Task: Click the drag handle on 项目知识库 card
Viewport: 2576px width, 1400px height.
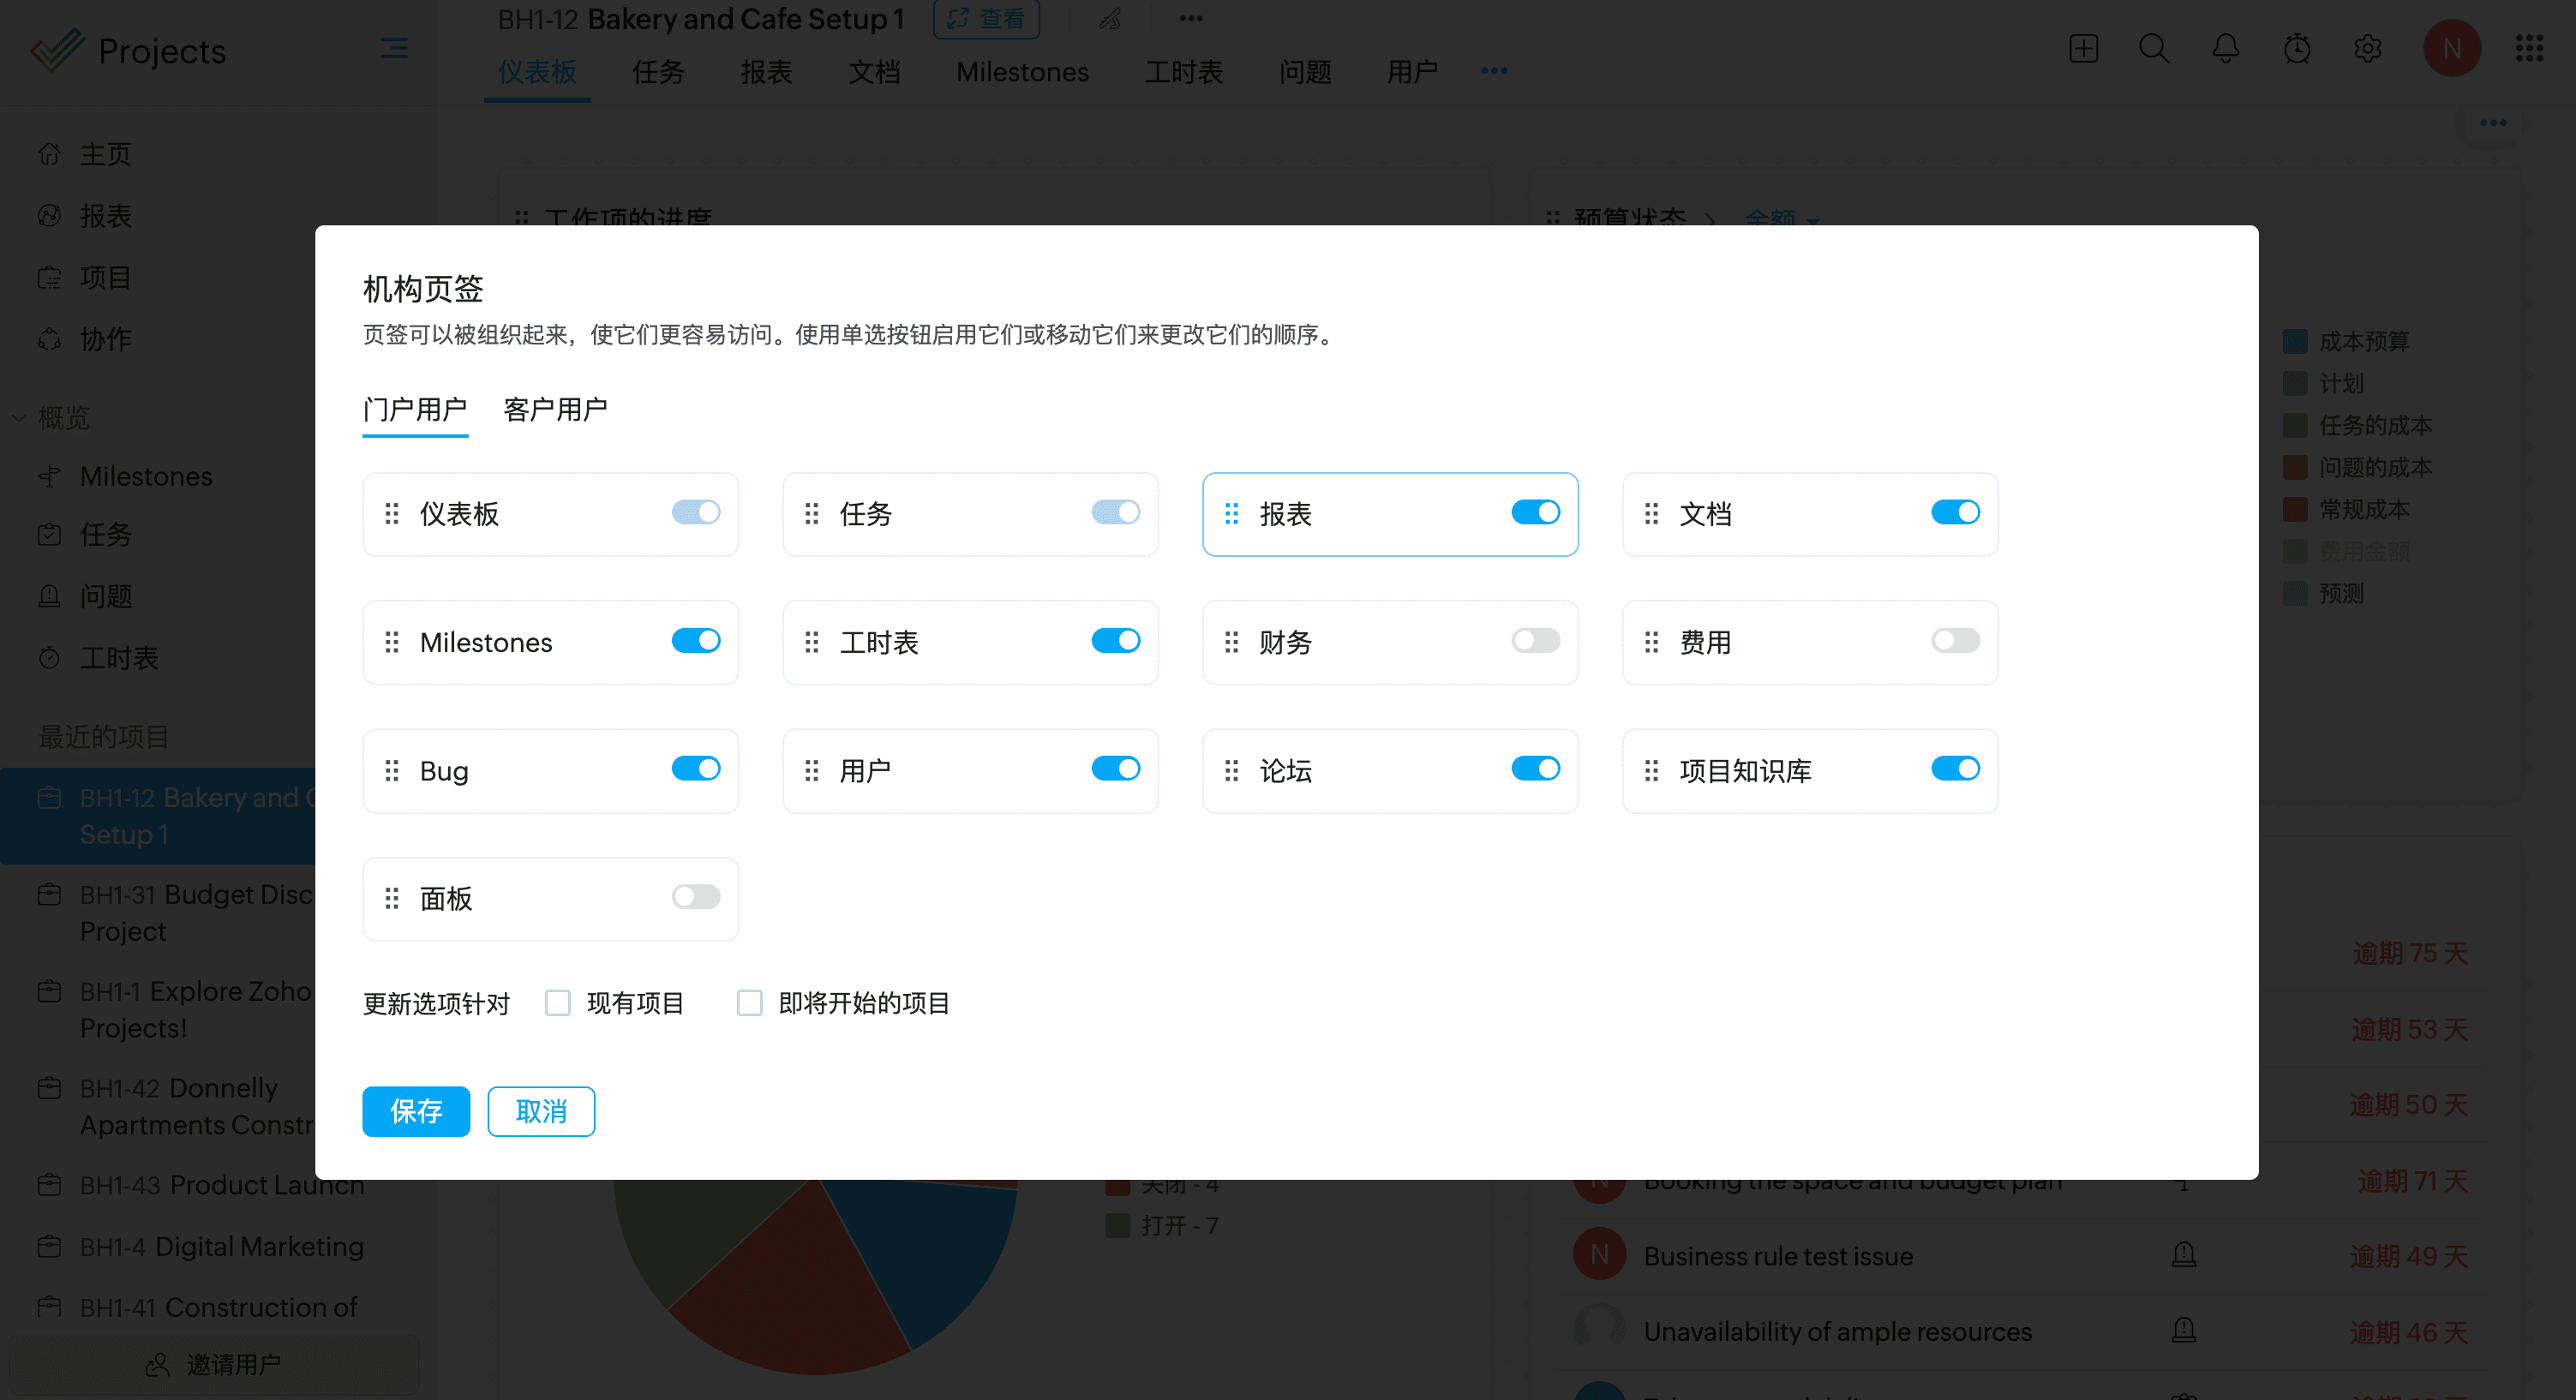Action: pos(1651,770)
